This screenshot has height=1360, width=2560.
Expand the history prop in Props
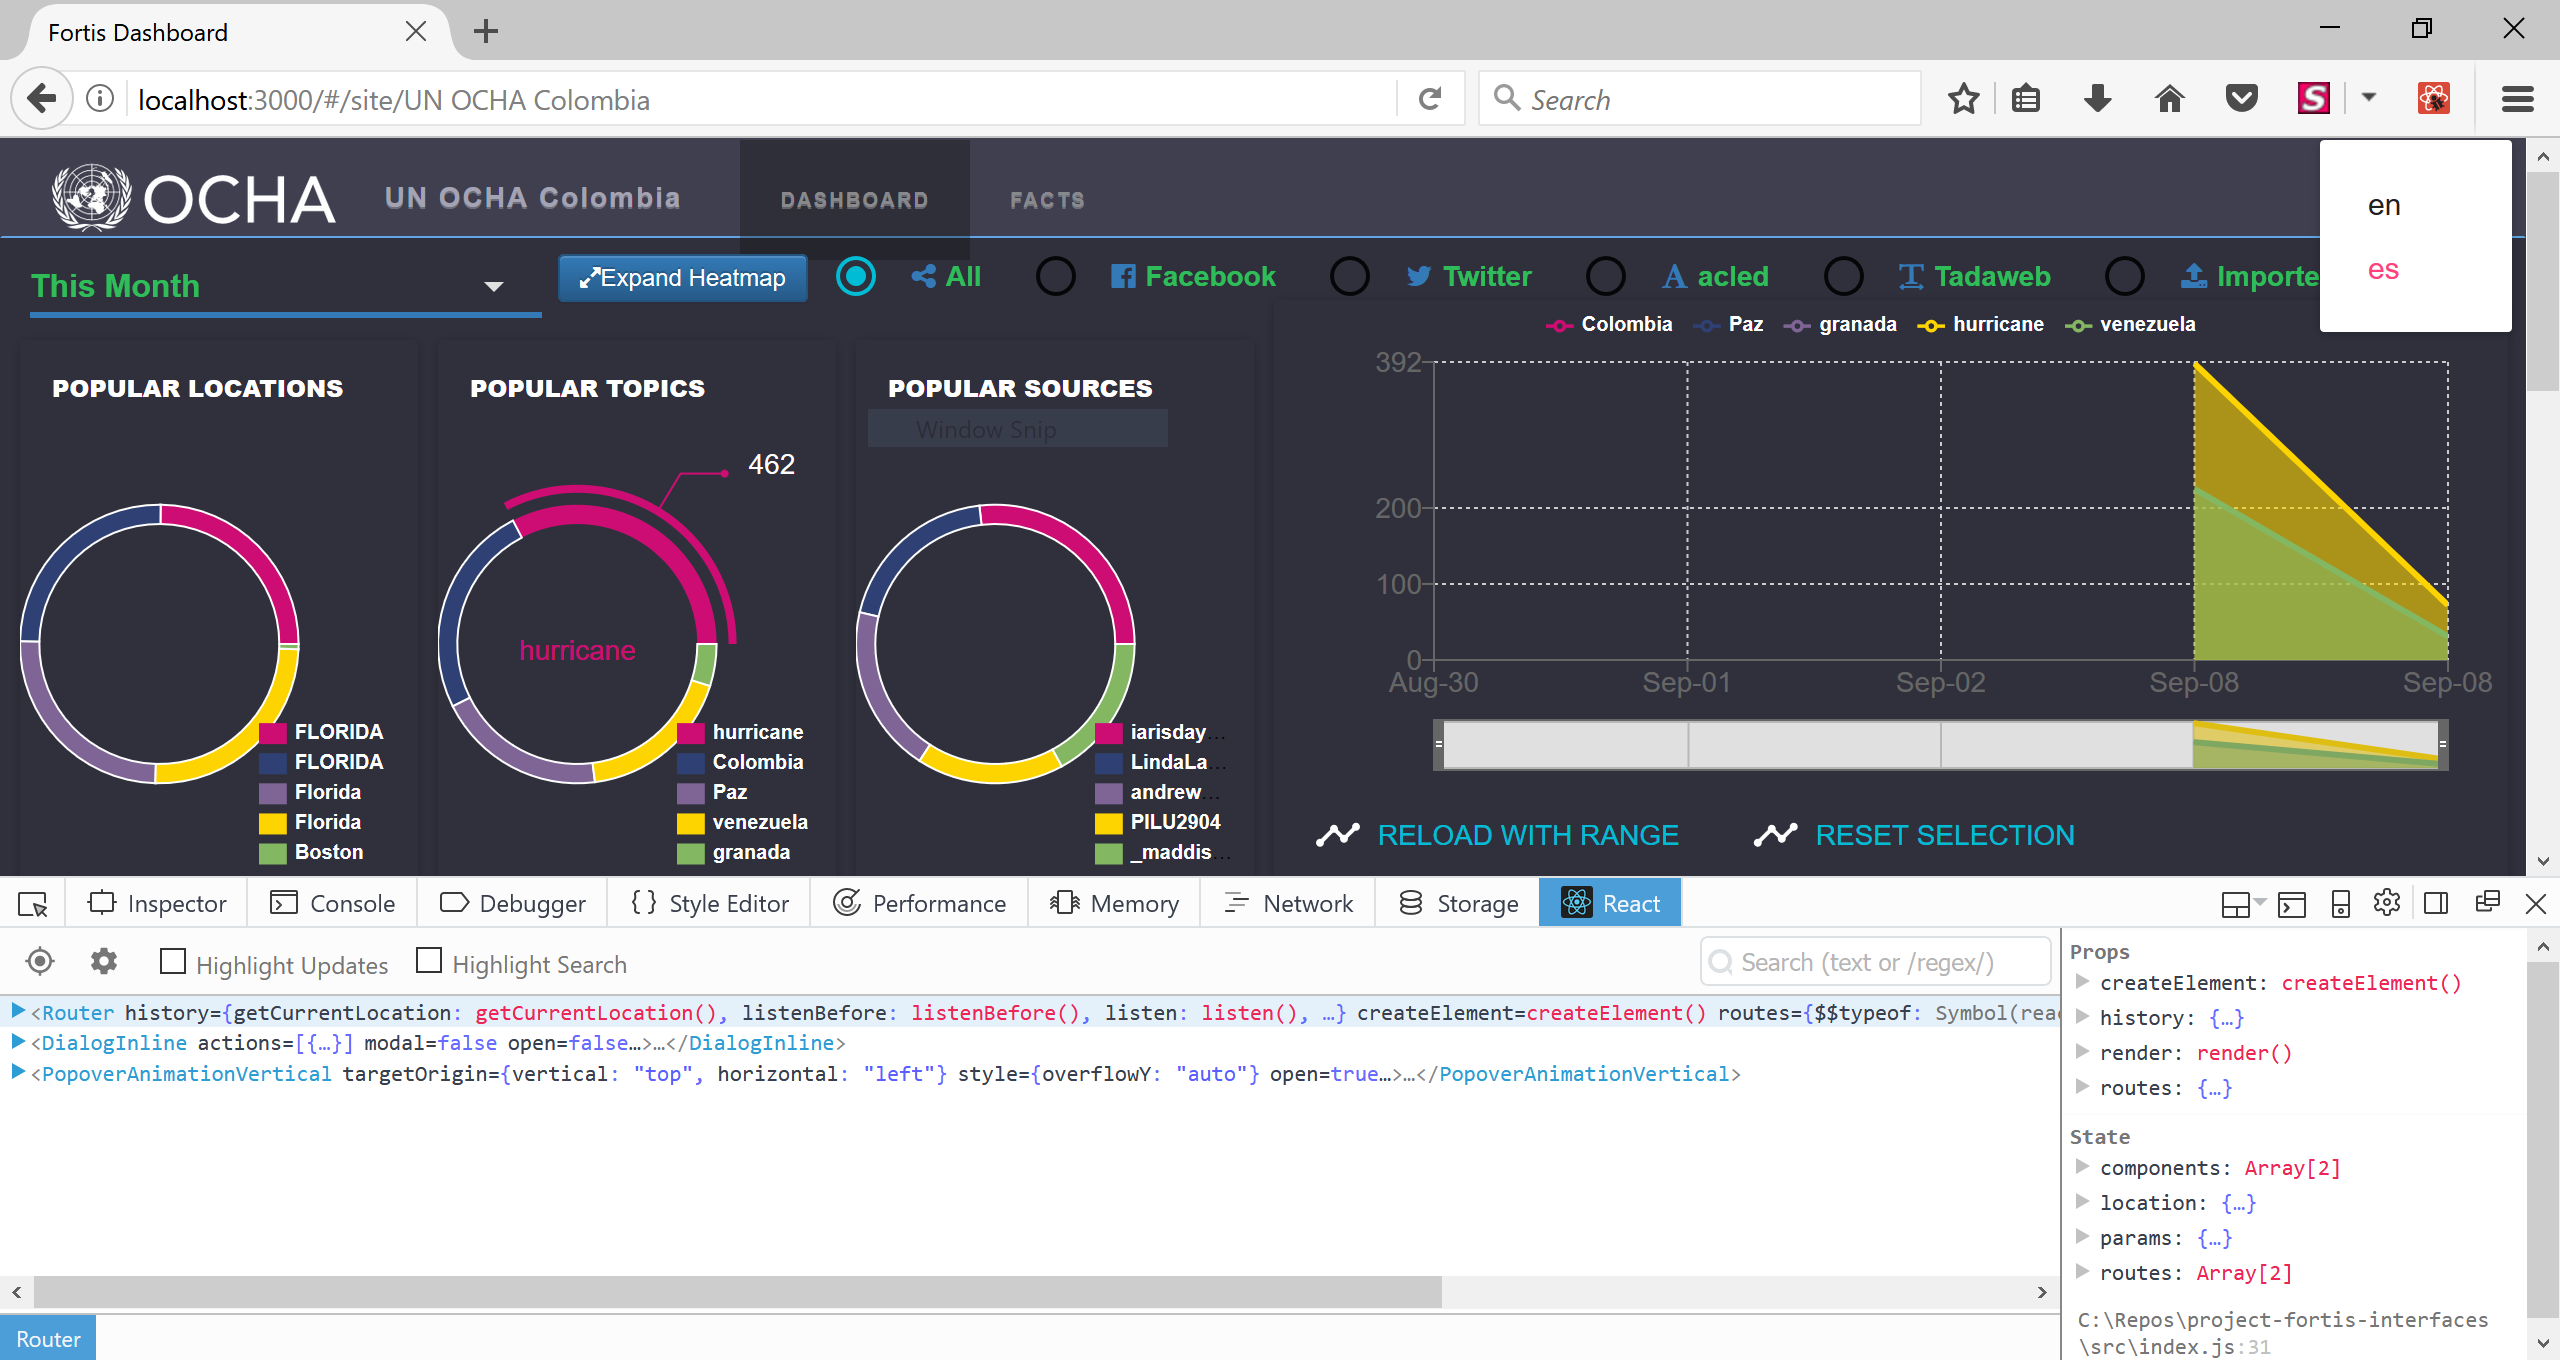coord(2083,1017)
